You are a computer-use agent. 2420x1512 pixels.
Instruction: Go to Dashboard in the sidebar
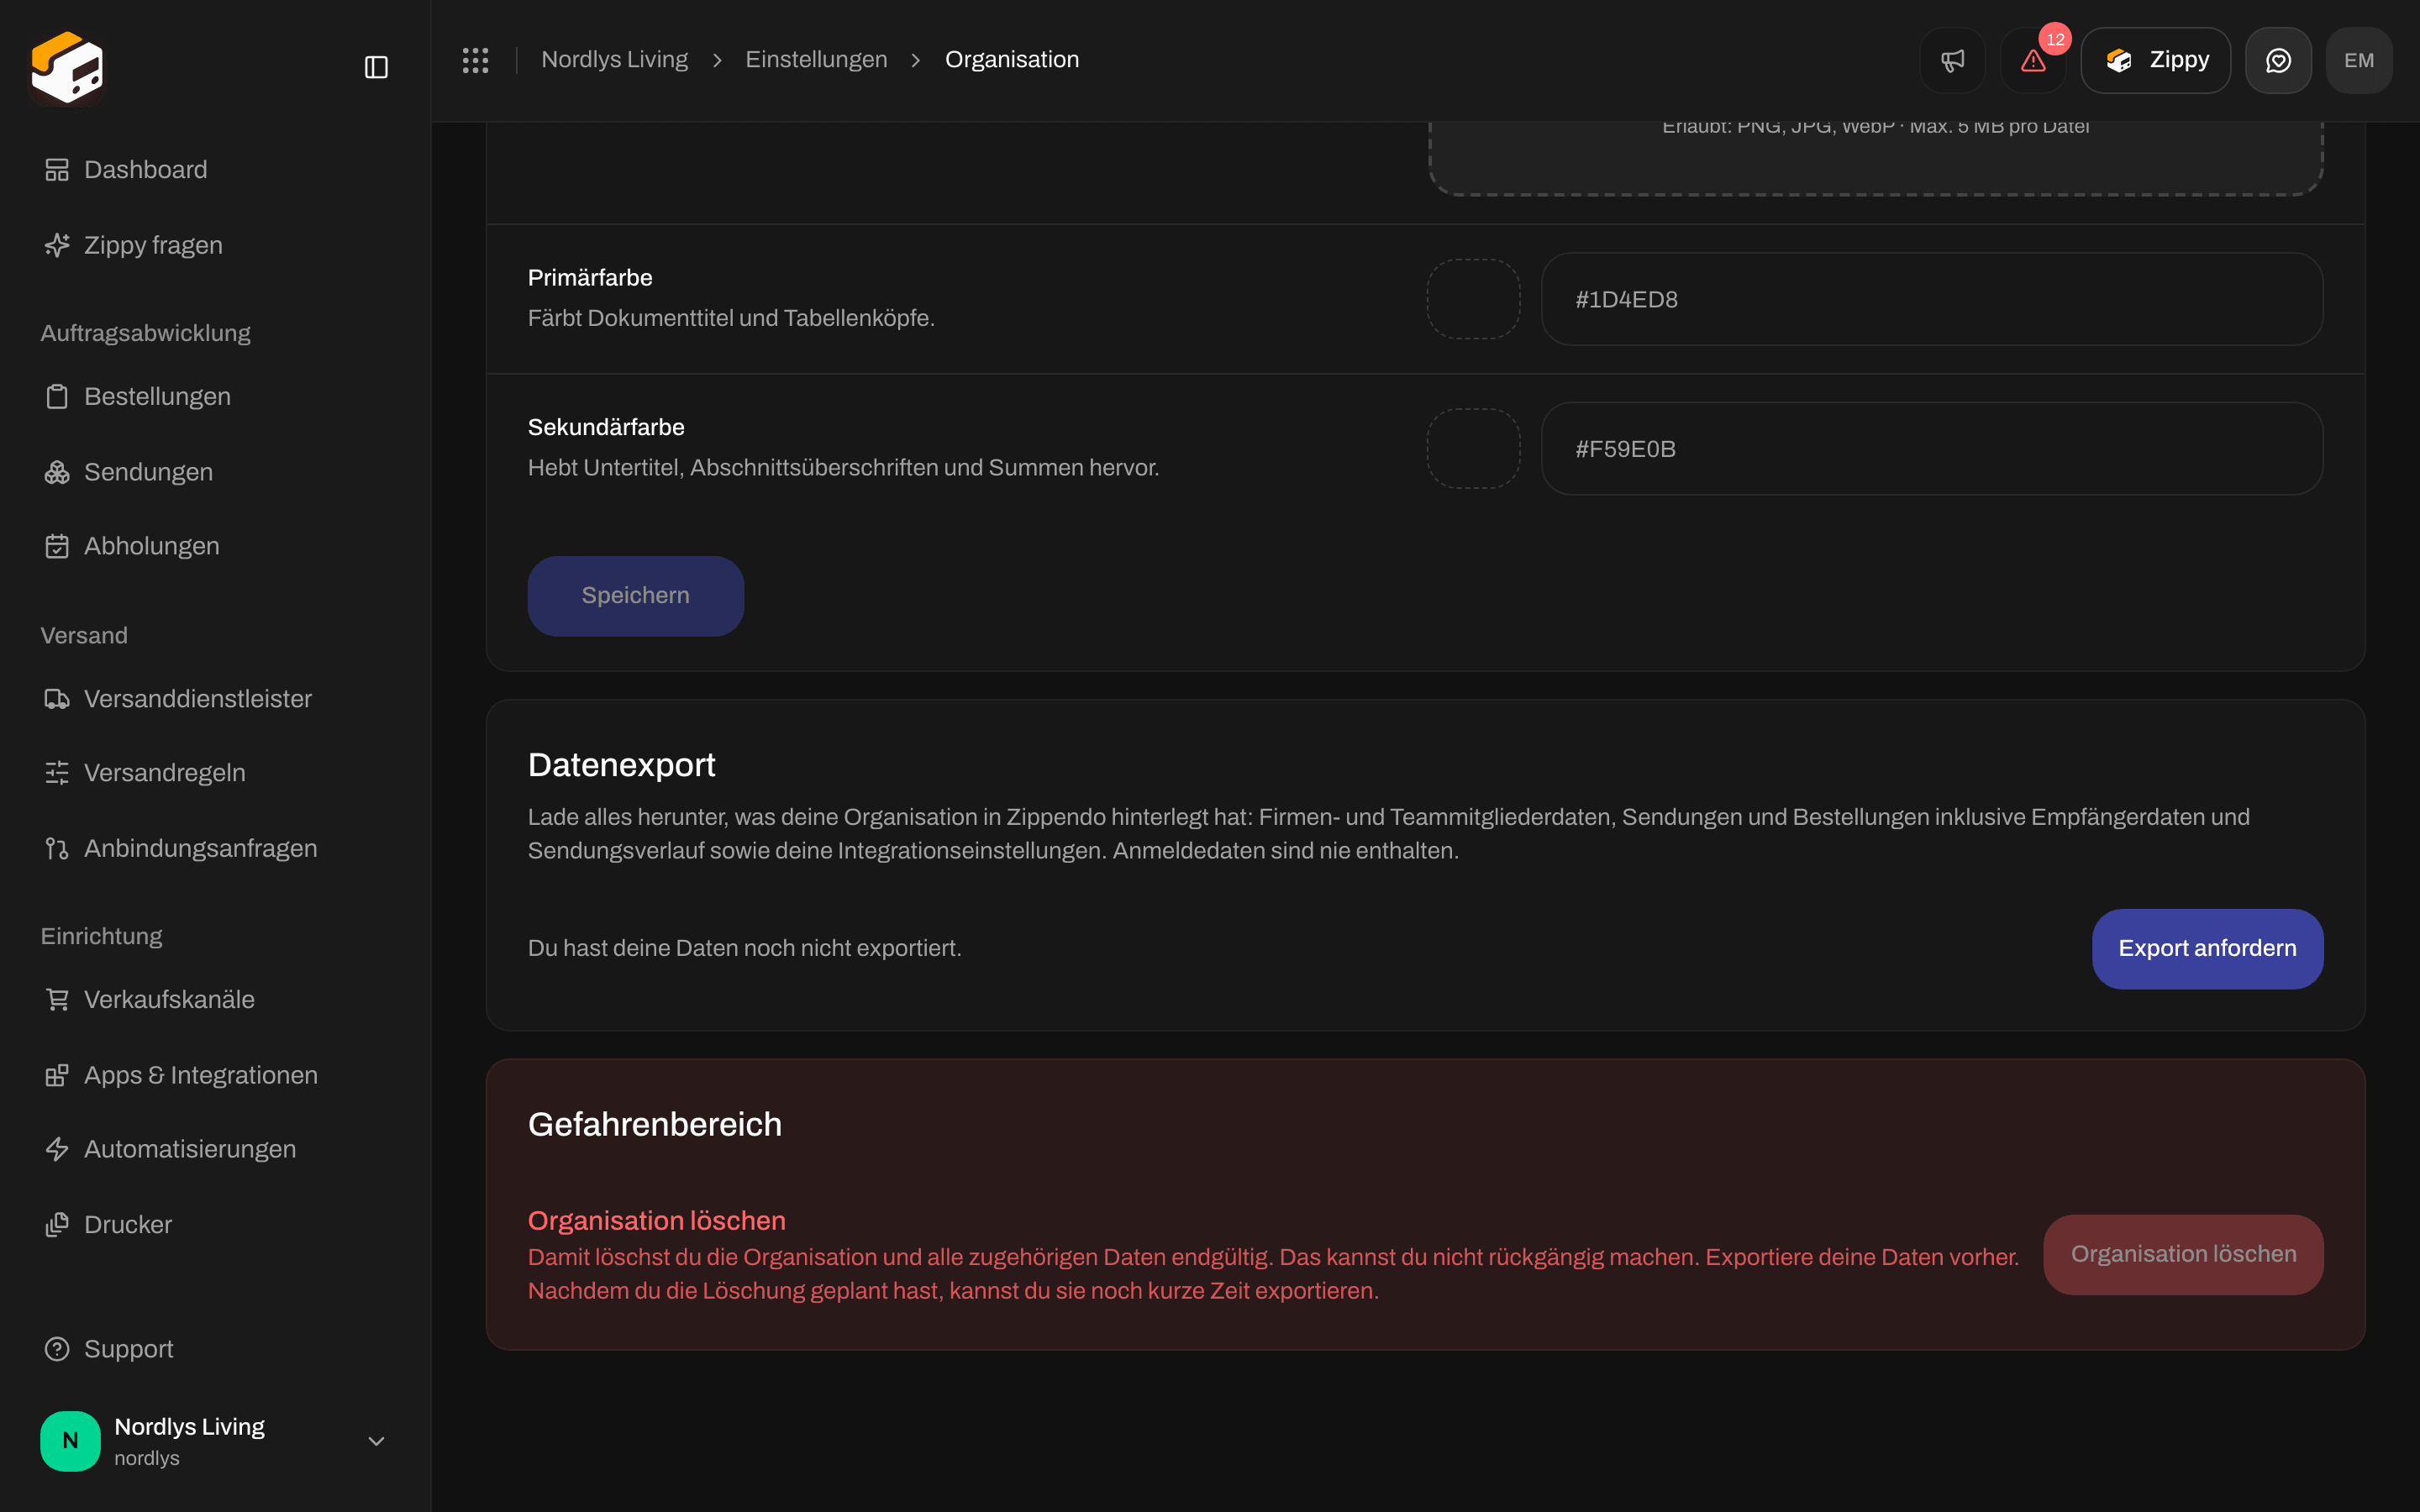215,169
